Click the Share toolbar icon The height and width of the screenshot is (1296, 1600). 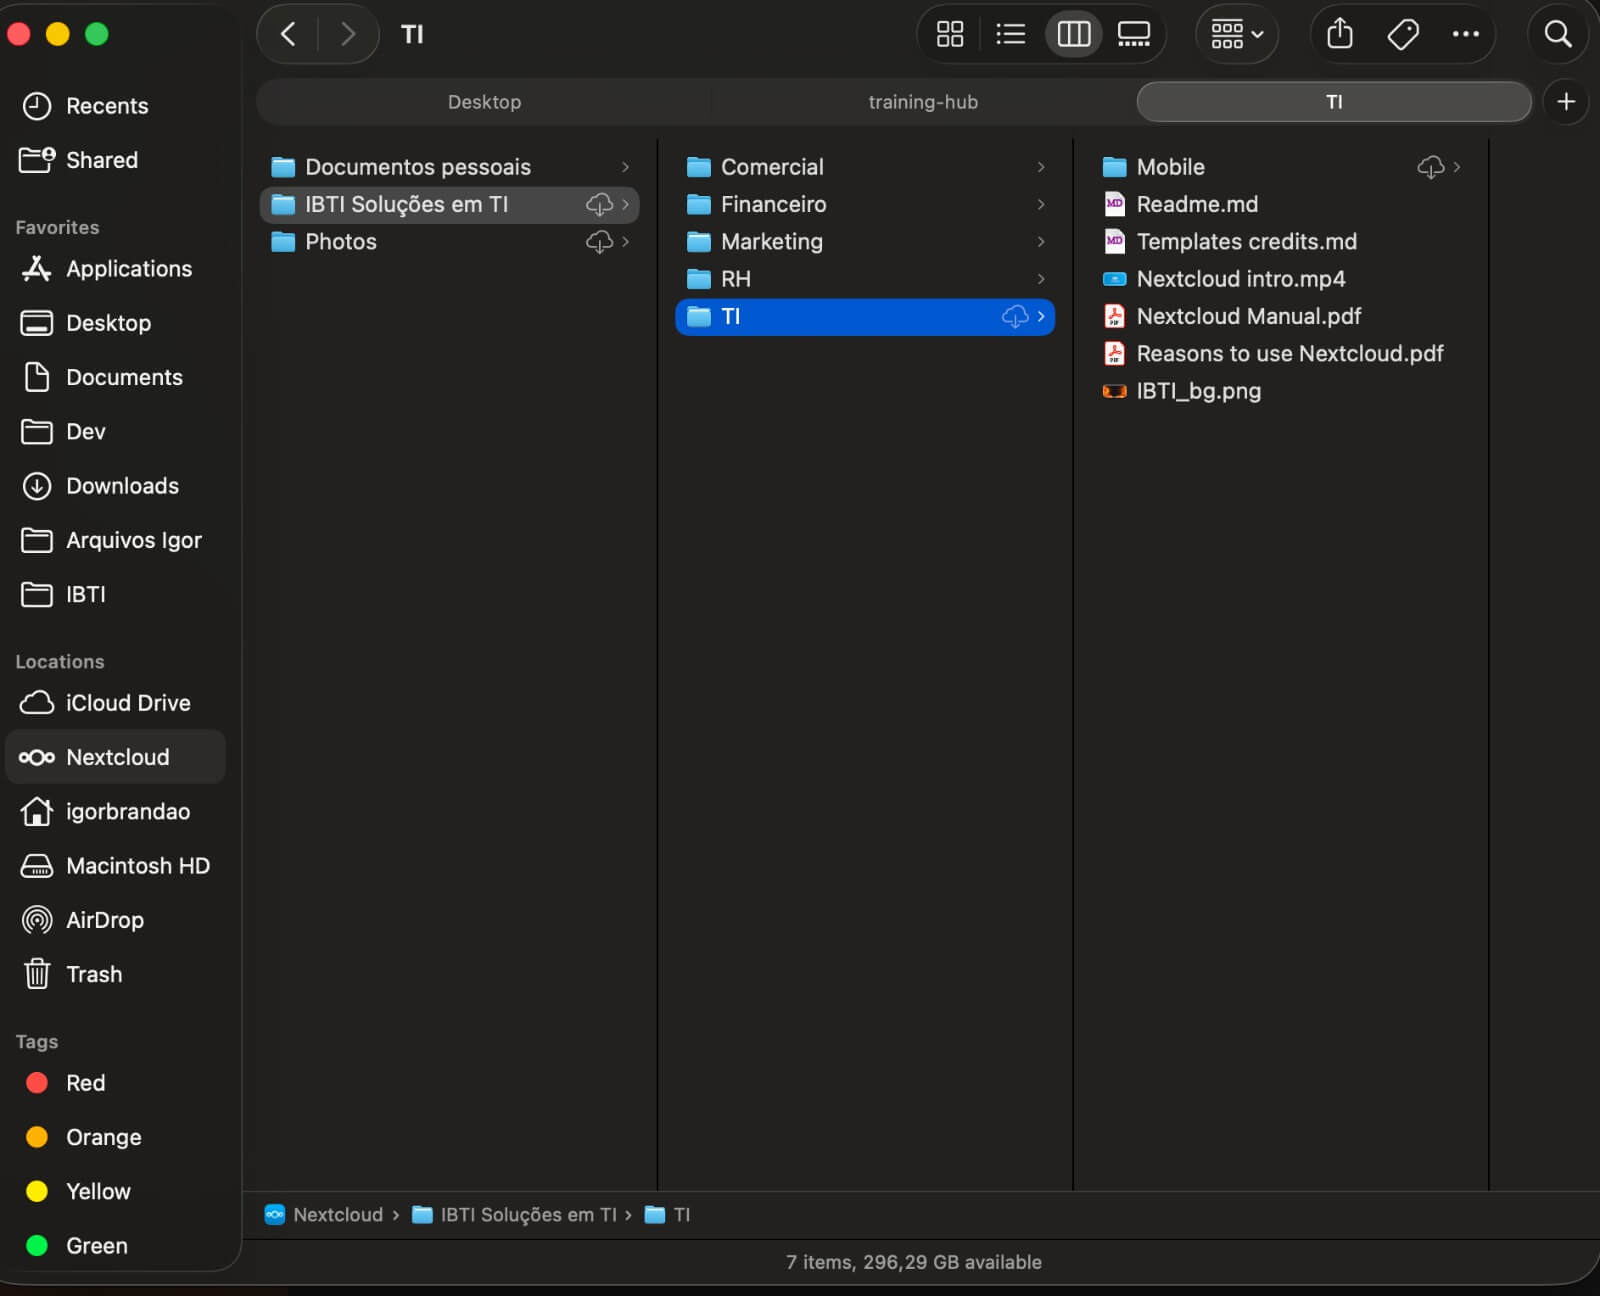pyautogui.click(x=1339, y=34)
